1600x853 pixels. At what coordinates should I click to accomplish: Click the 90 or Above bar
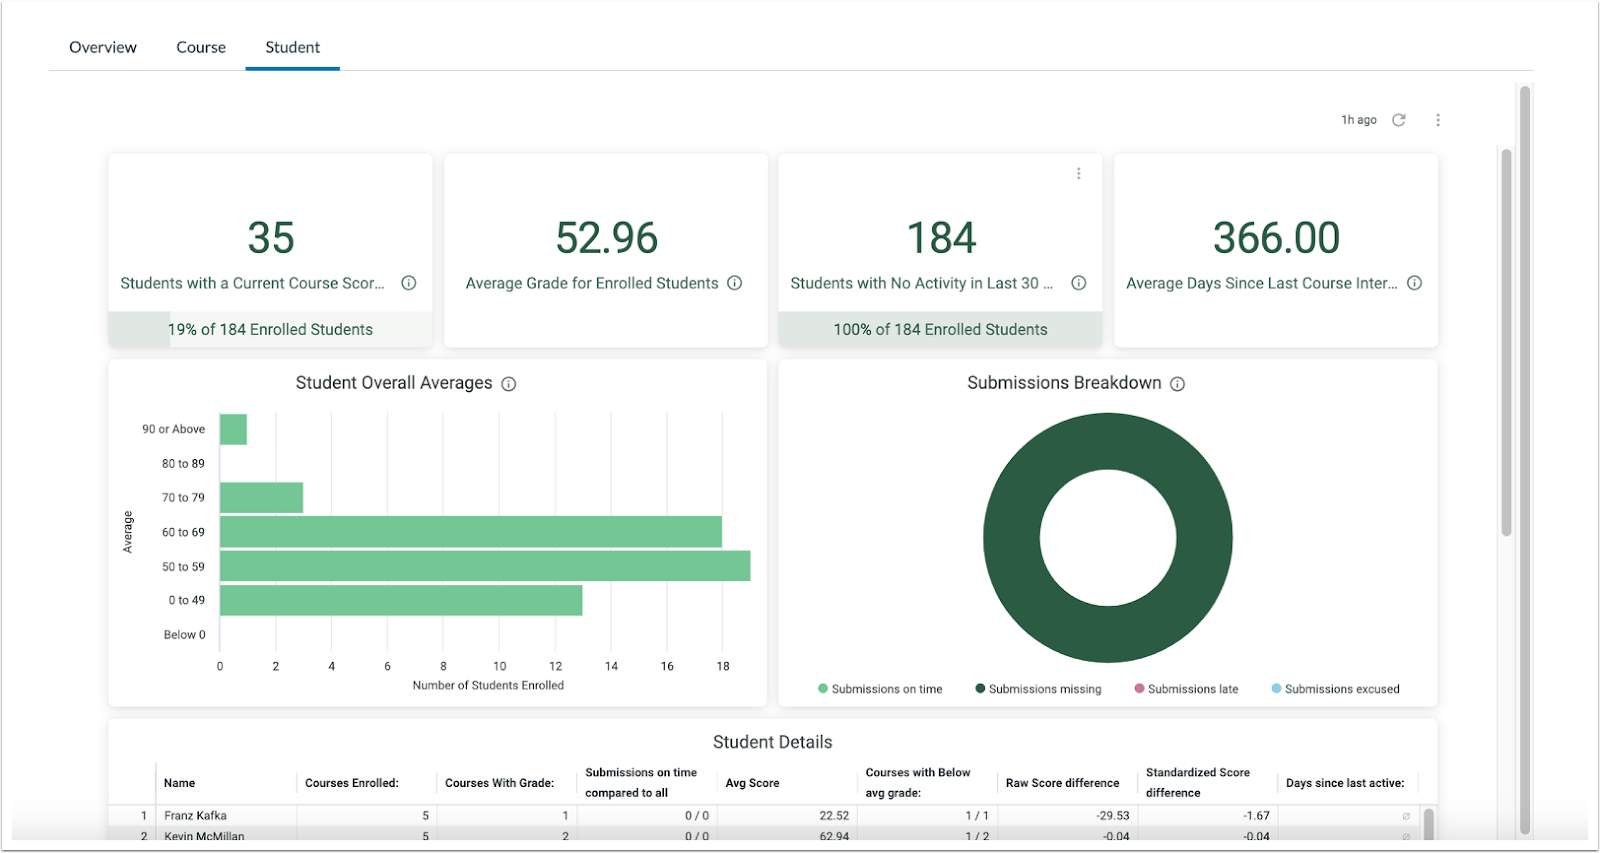[233, 429]
